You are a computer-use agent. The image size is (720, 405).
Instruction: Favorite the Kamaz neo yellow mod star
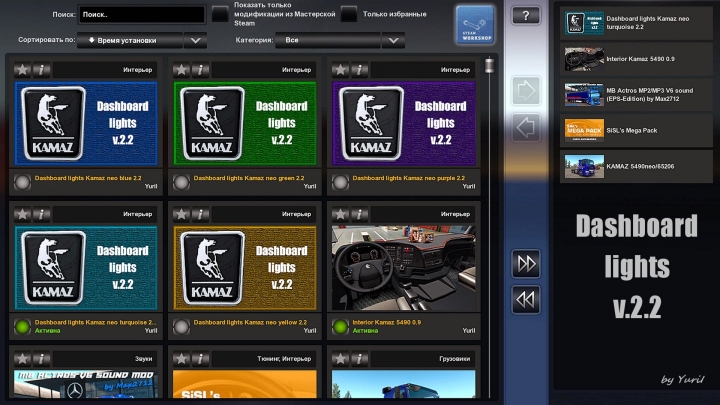181,214
